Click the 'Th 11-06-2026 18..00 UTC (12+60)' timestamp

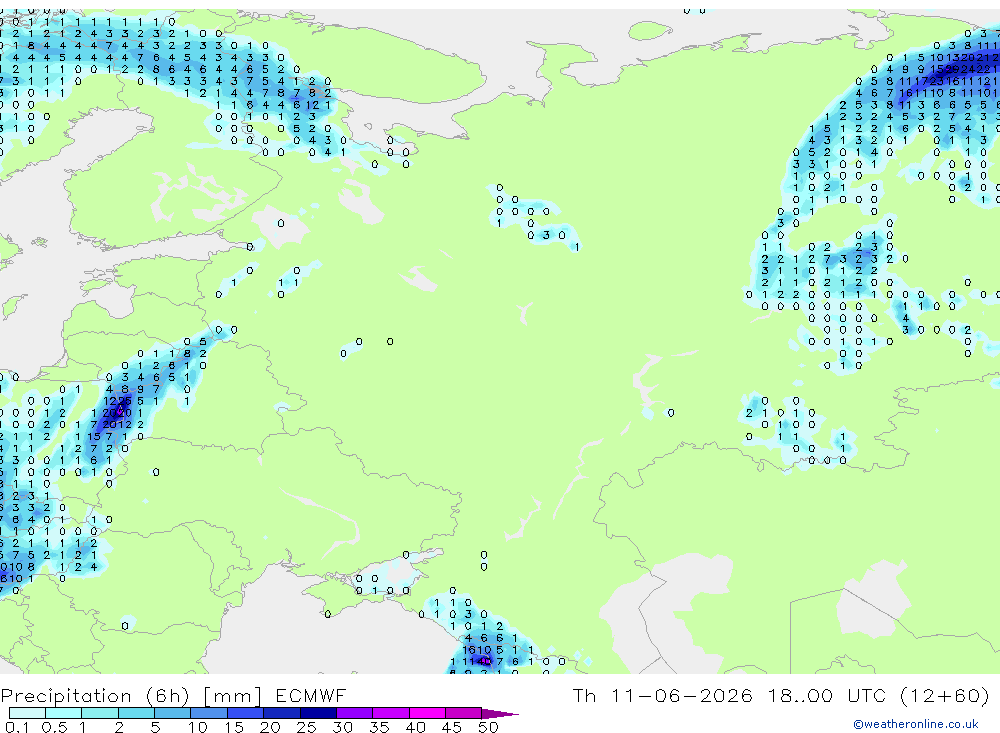(x=781, y=695)
